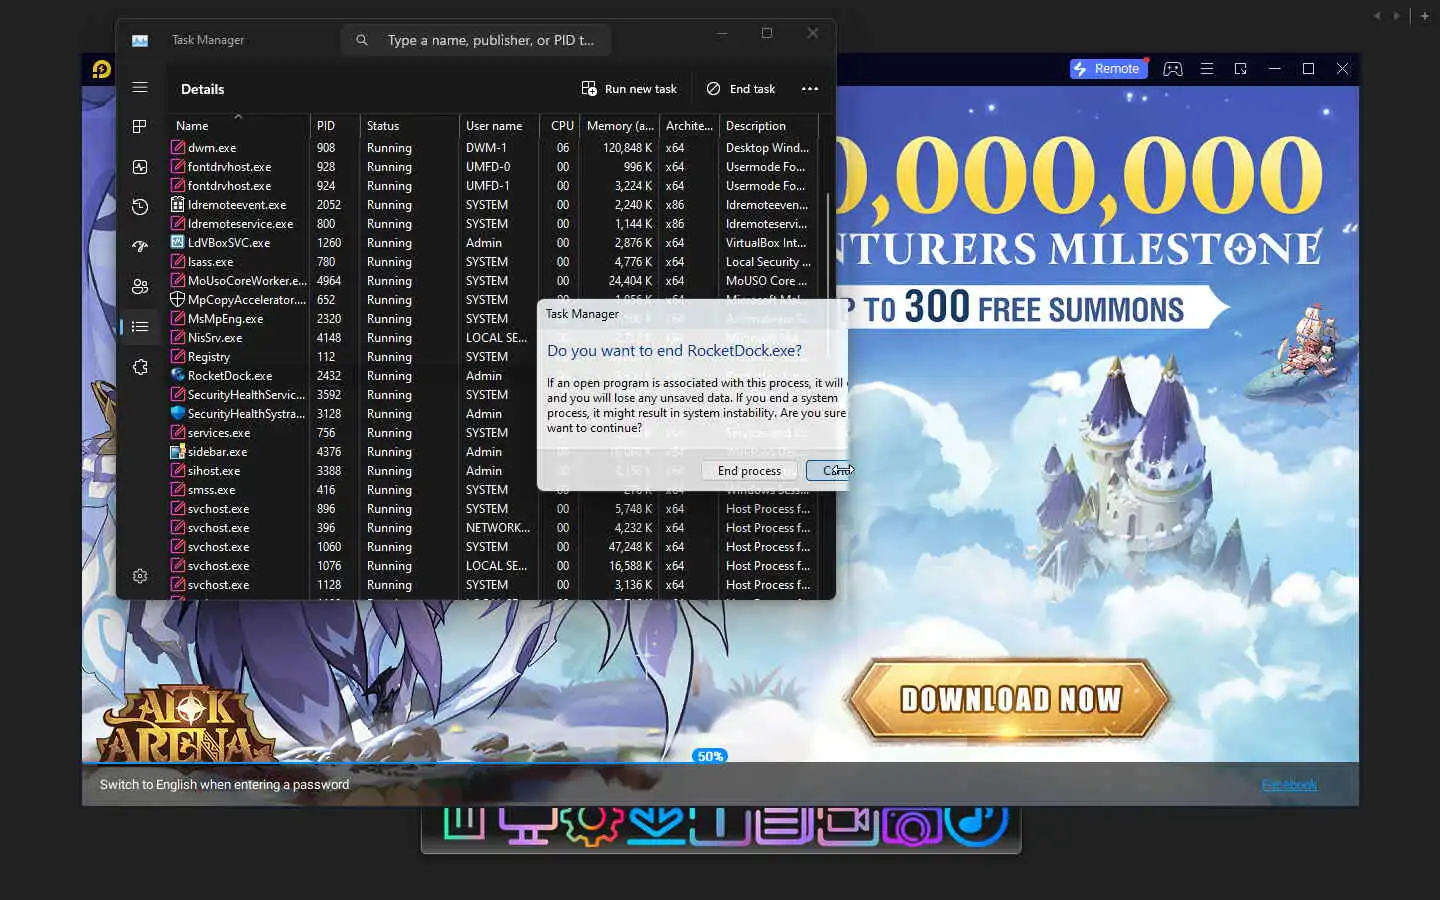The width and height of the screenshot is (1440, 900).
Task: Click the back arrow at top-right corner
Action: (1377, 16)
